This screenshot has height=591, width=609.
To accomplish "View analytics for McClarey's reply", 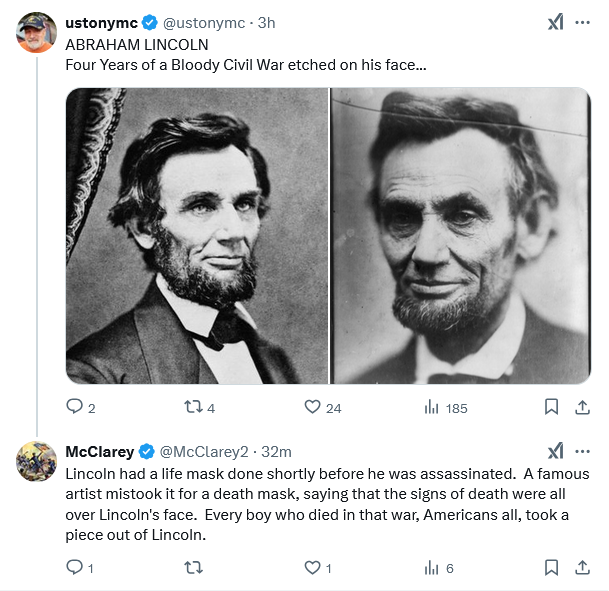I will tap(433, 568).
